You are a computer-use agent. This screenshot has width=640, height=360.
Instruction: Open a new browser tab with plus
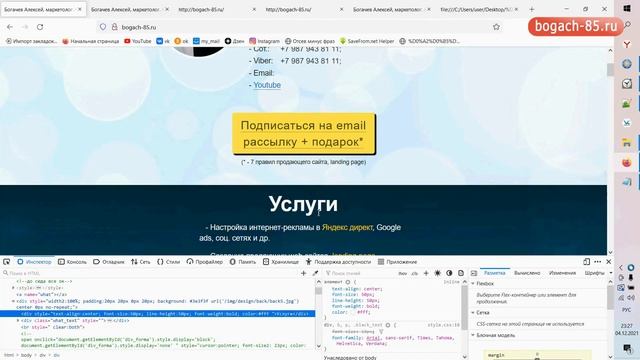coord(531,9)
